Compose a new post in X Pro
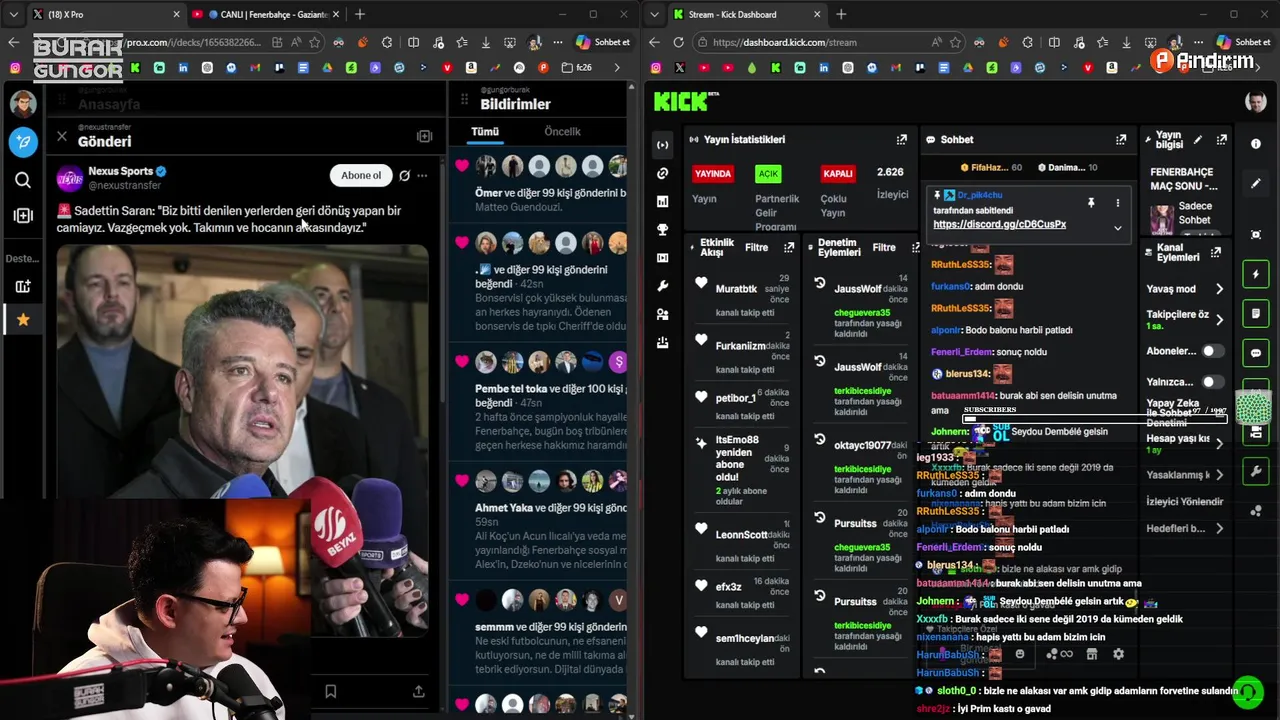Viewport: 1280px width, 720px height. click(23, 141)
